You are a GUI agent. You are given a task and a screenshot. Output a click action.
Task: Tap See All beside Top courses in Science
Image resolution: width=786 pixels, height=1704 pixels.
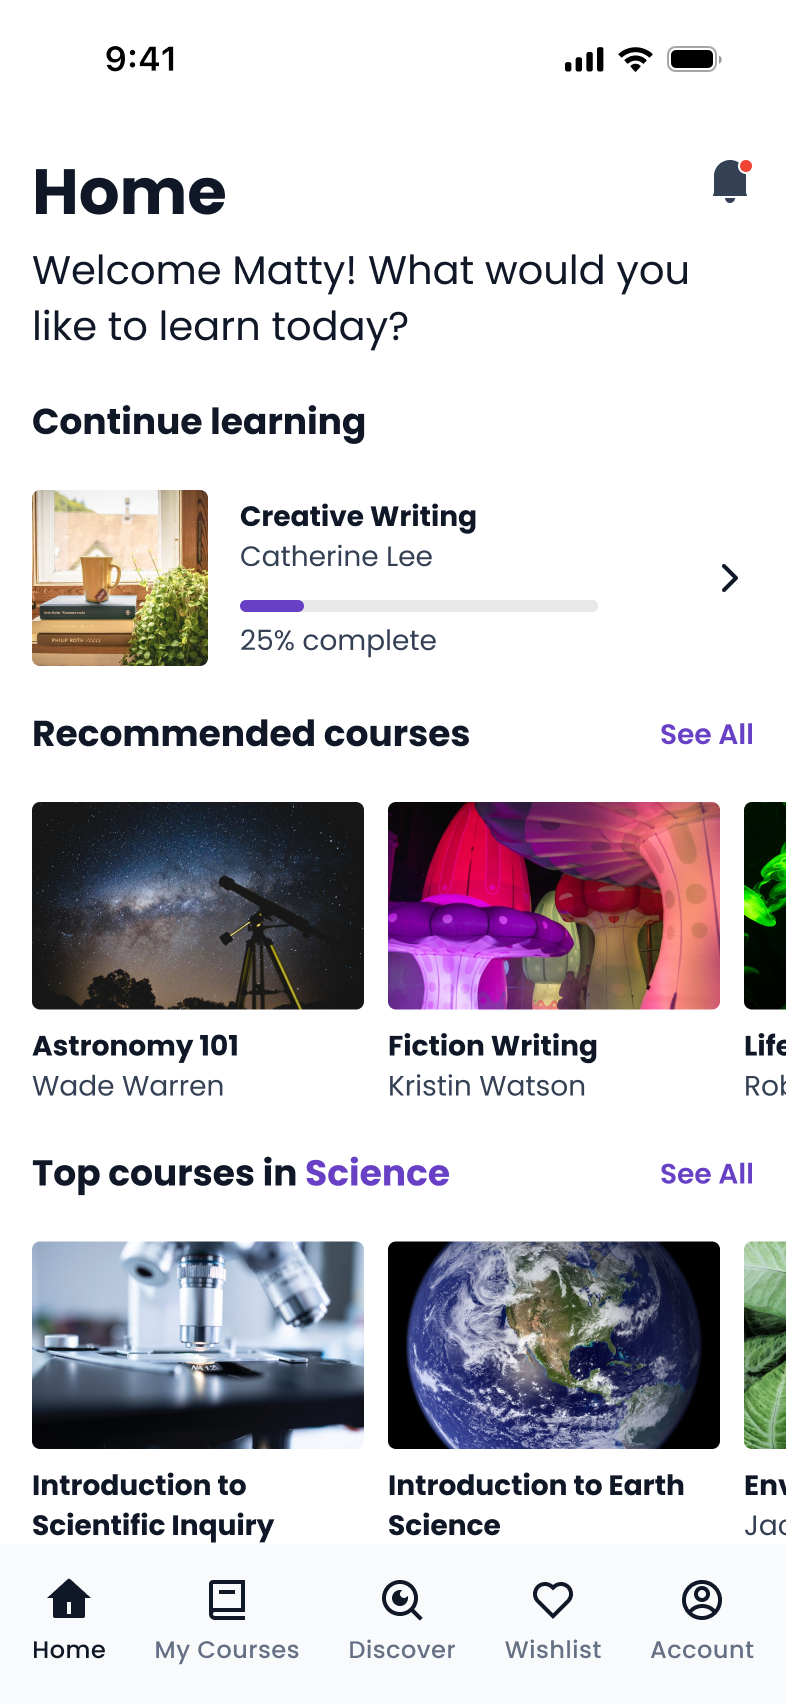point(706,1172)
